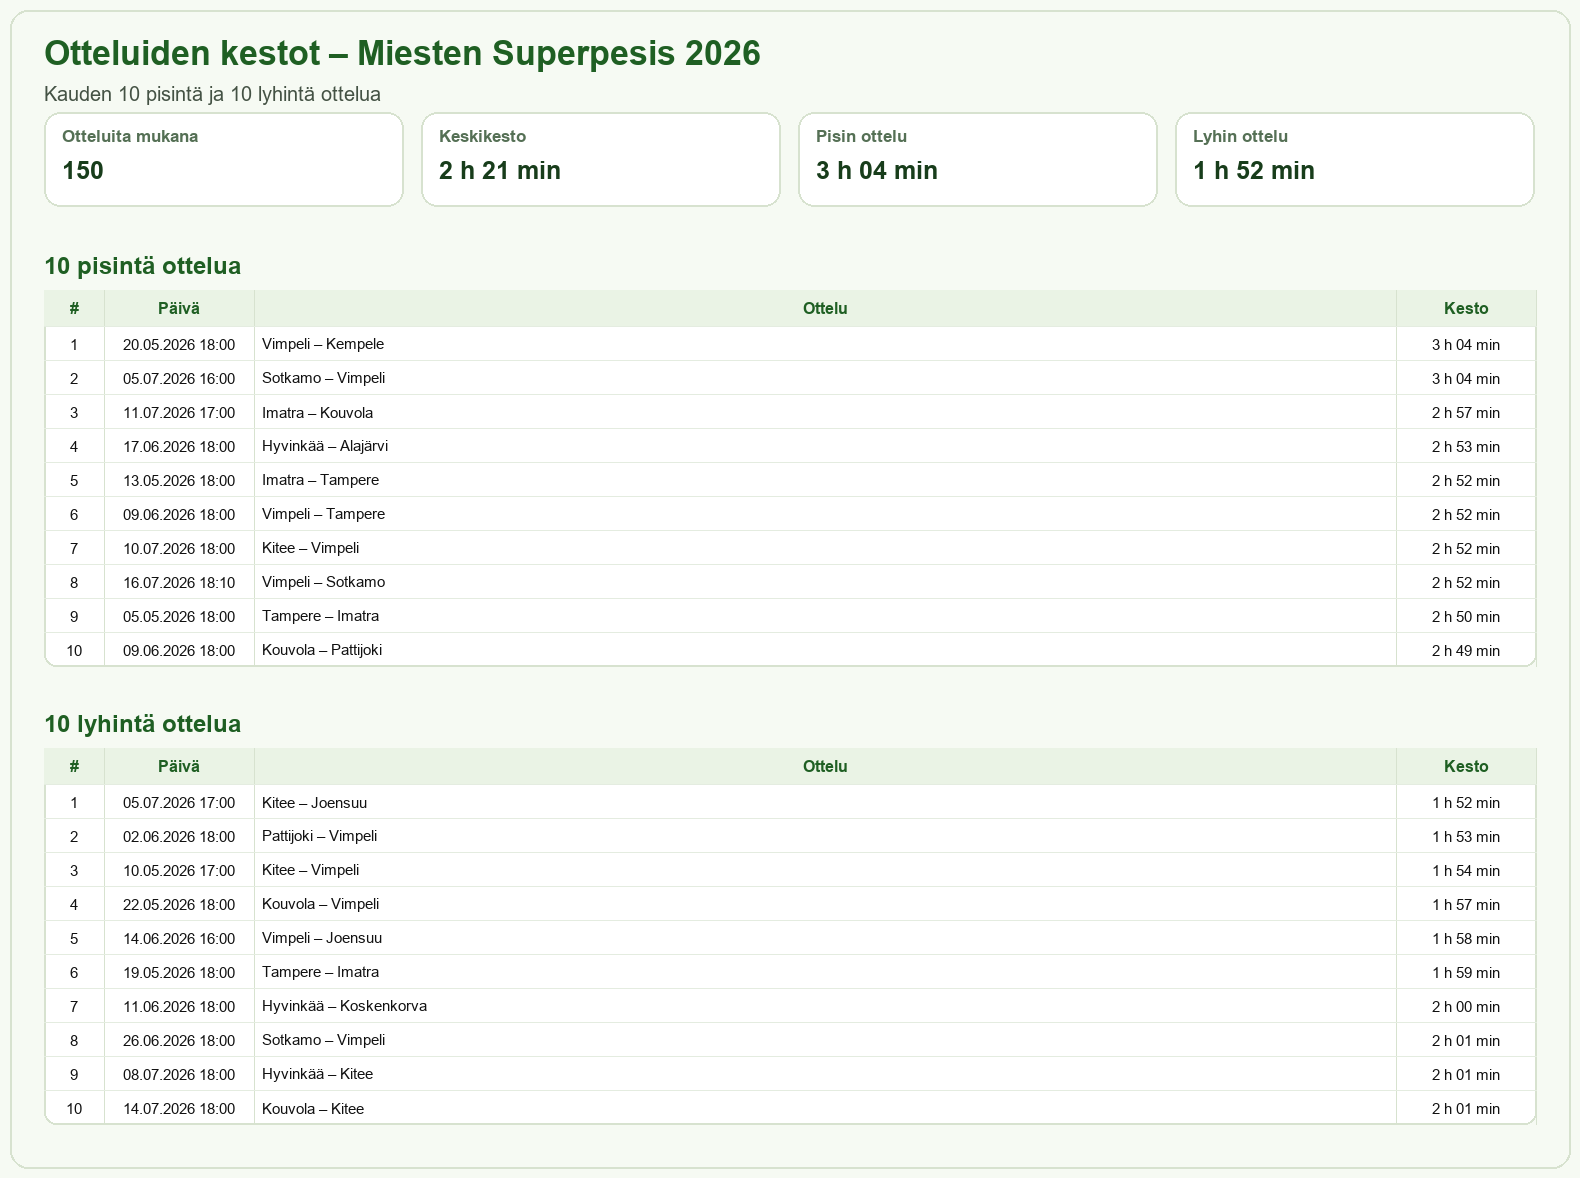Click the 14.07.2026 18:00 date cell
This screenshot has width=1580, height=1178.
click(x=179, y=1108)
